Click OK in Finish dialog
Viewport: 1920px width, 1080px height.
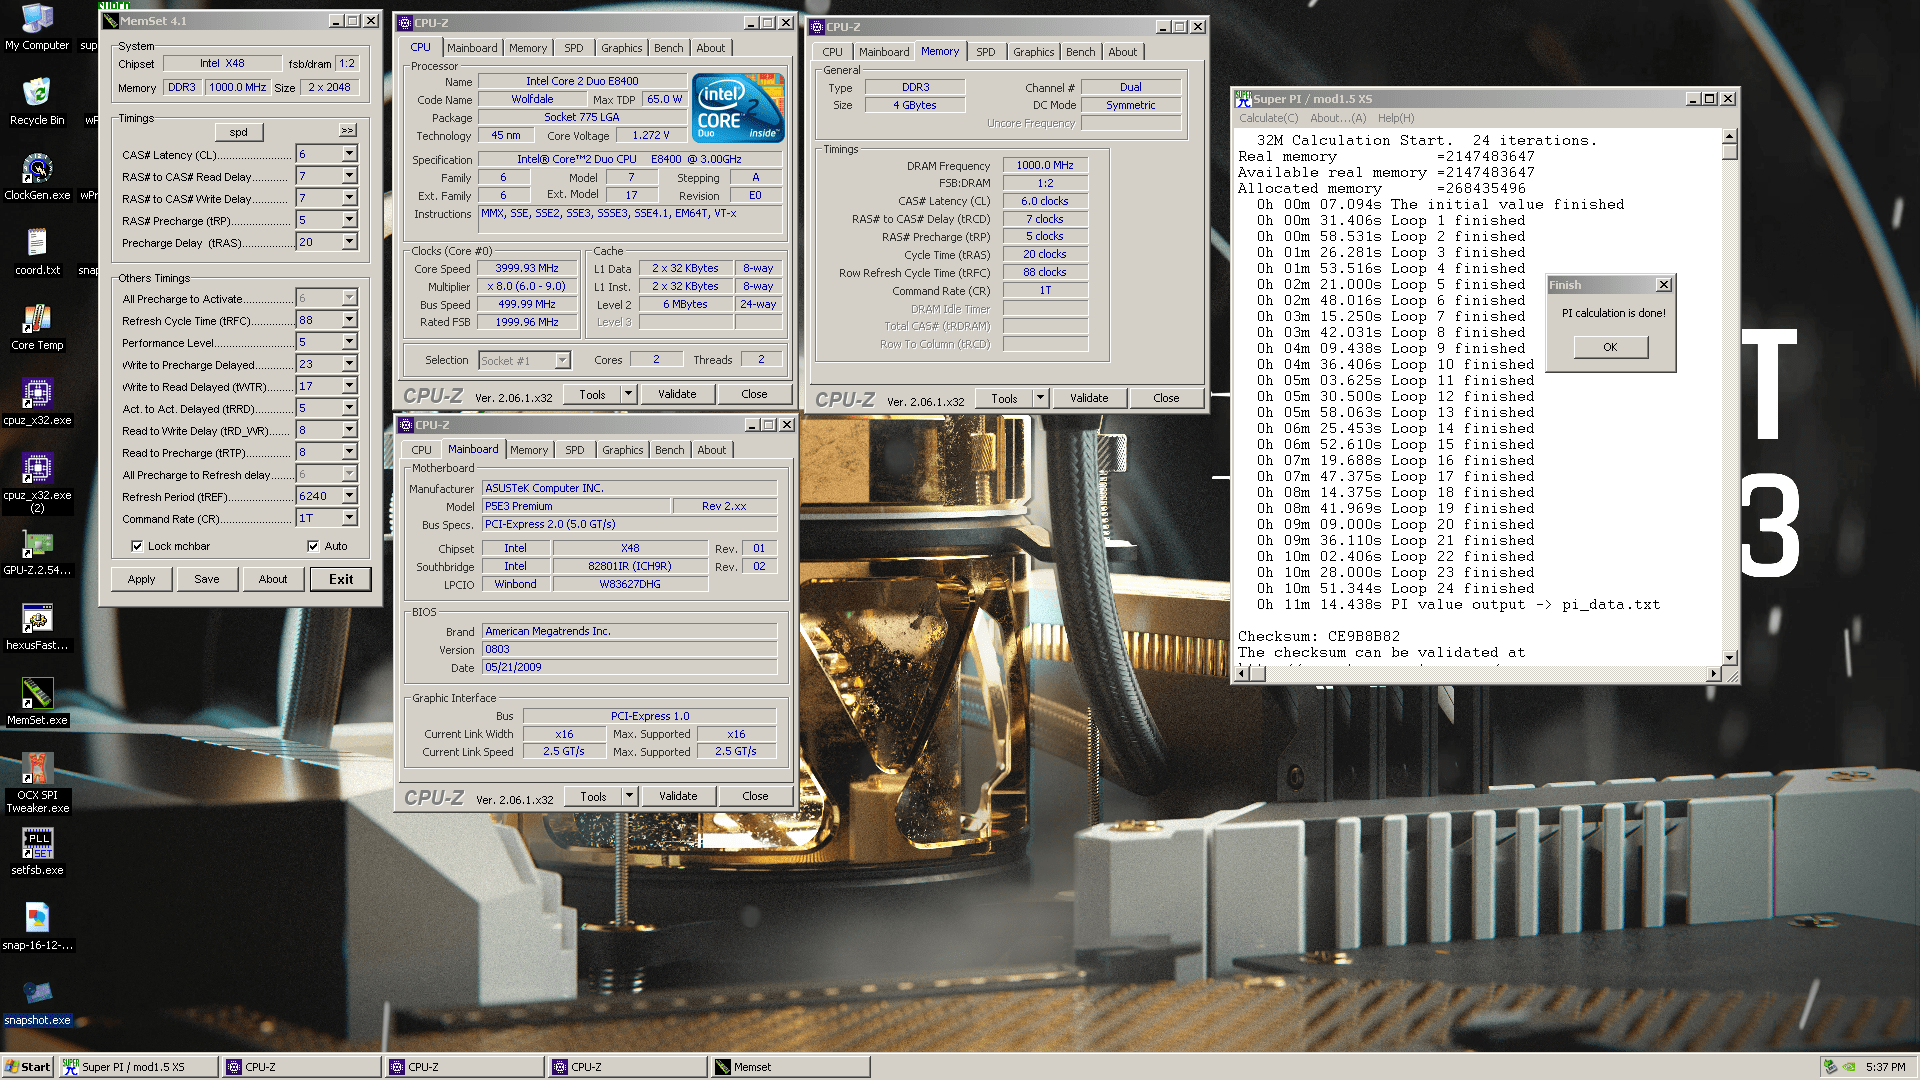(1610, 347)
